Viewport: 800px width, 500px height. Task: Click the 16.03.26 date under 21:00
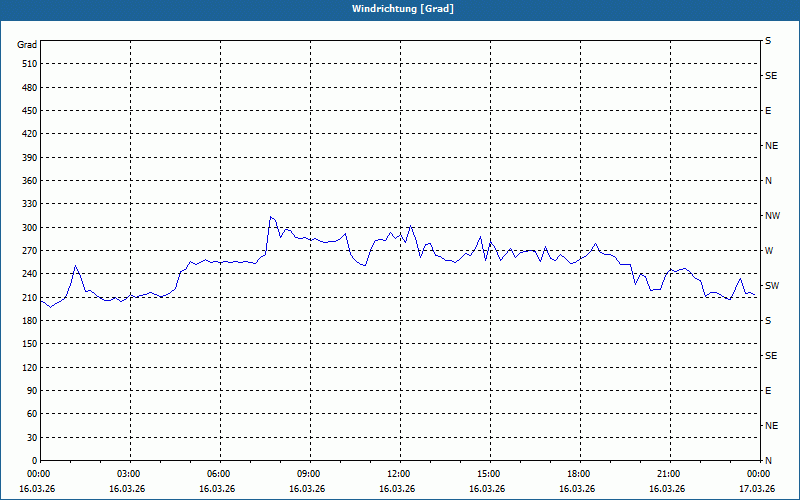(667, 489)
